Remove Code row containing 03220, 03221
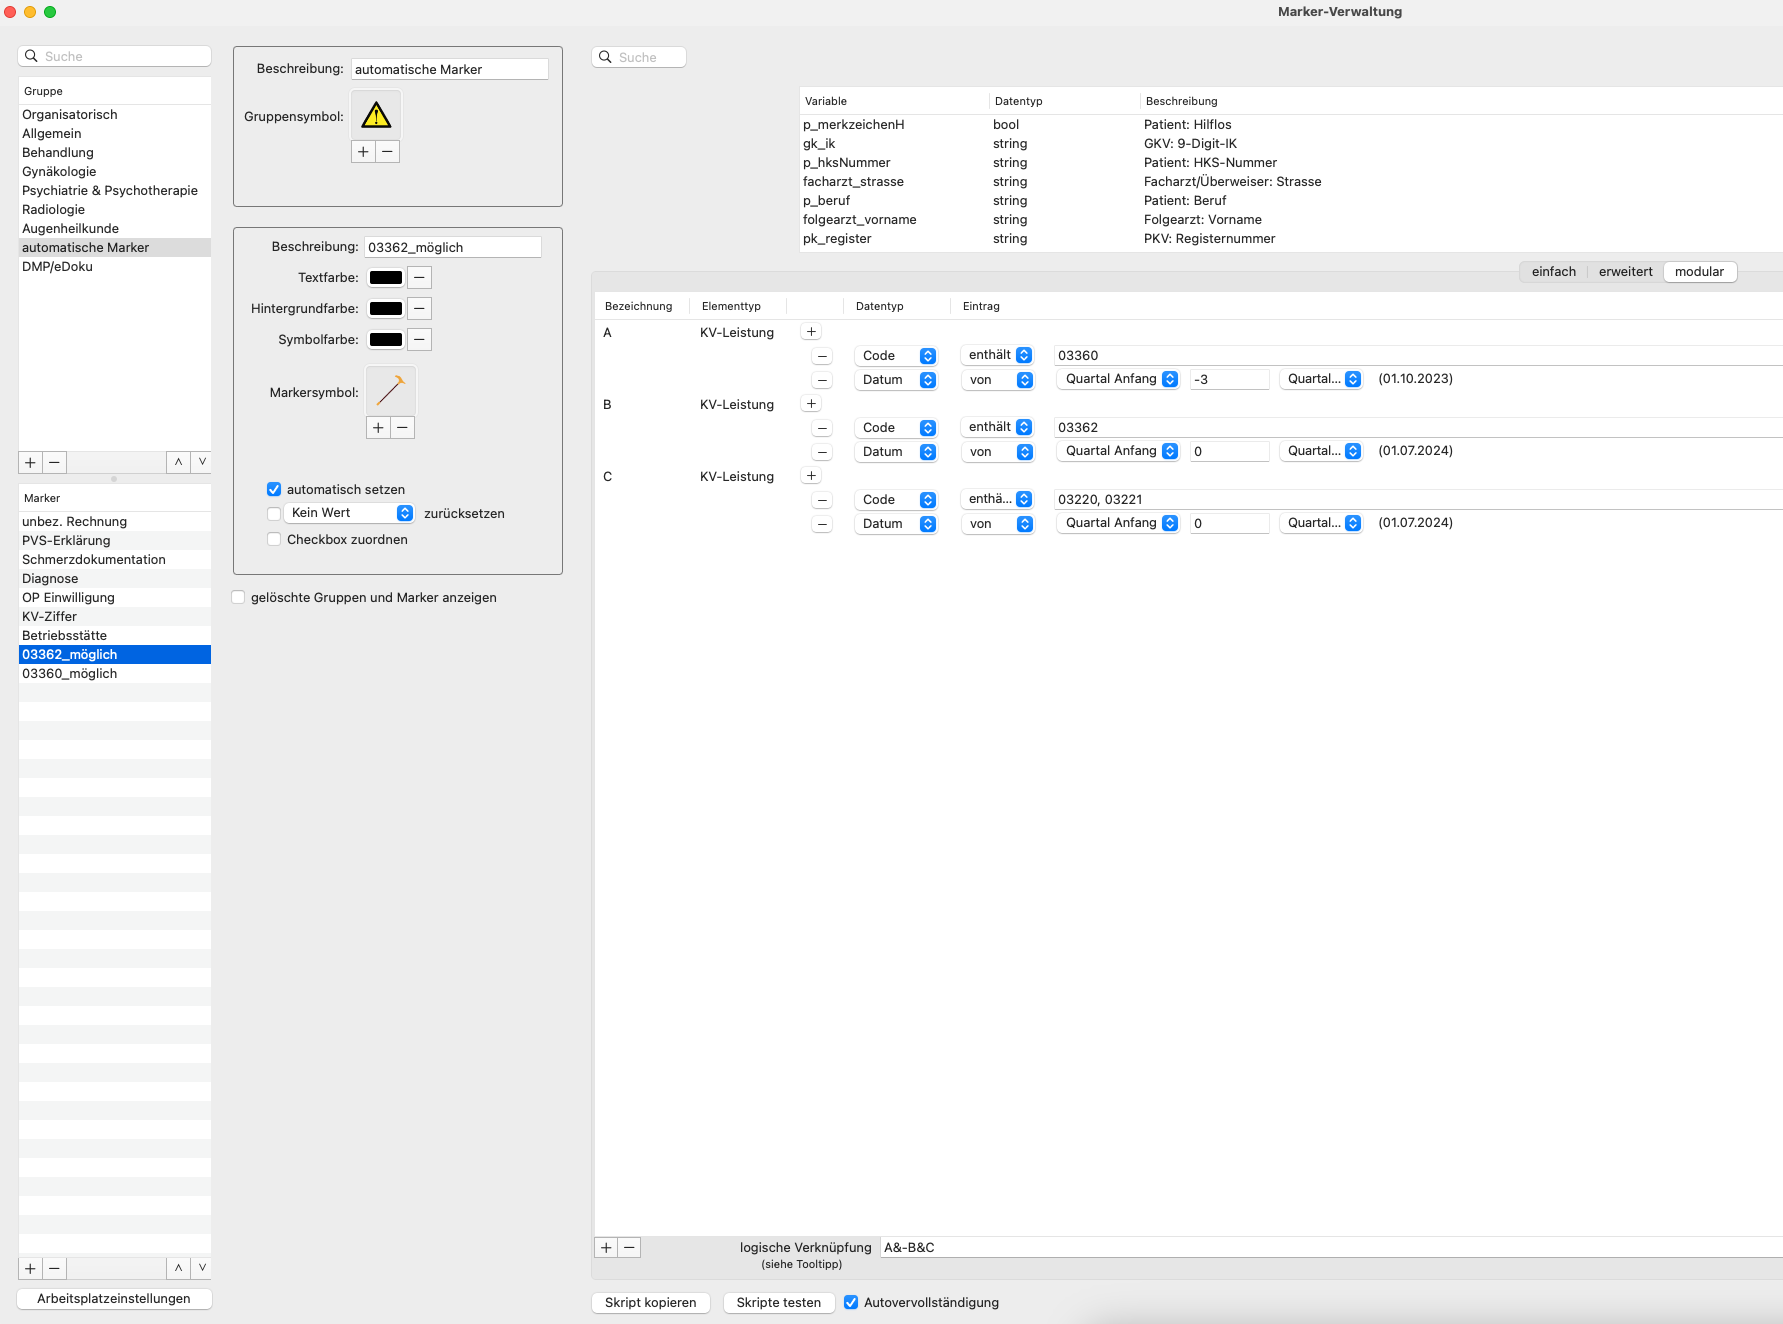 coord(822,500)
